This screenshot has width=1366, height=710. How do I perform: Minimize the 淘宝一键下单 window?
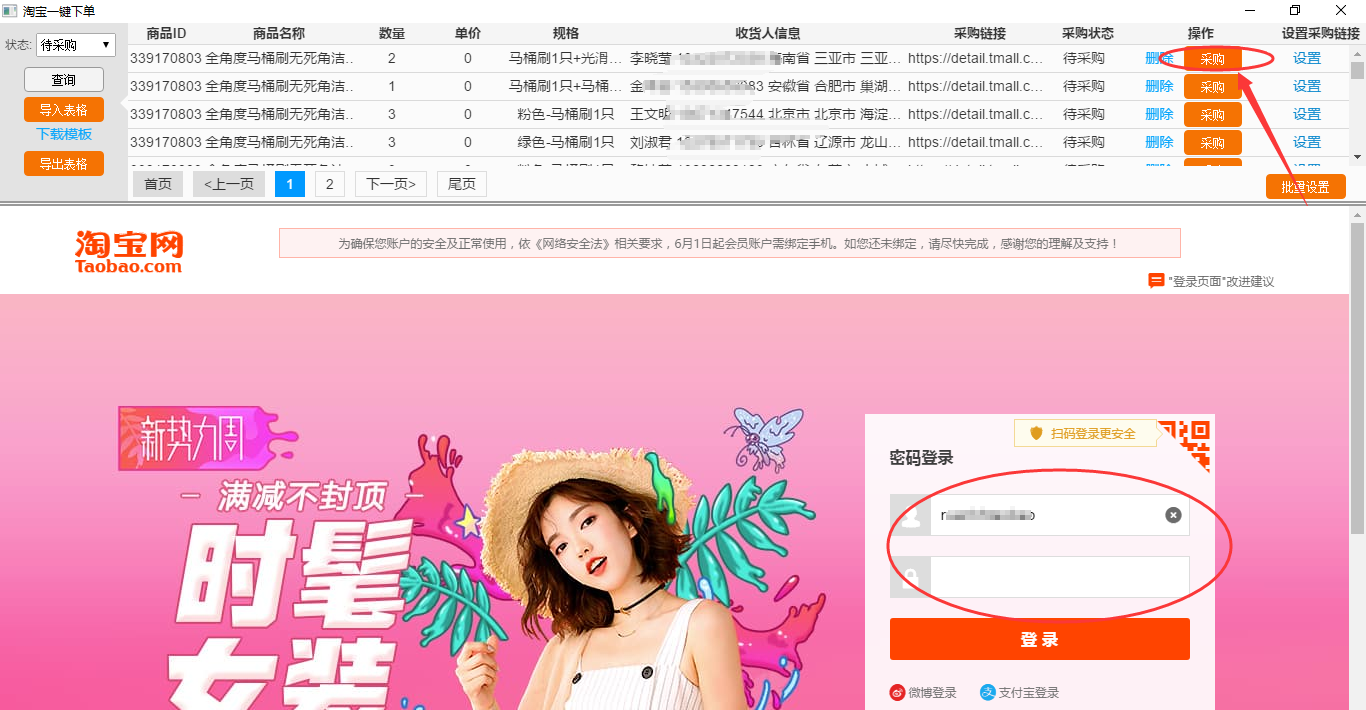[x=1249, y=10]
